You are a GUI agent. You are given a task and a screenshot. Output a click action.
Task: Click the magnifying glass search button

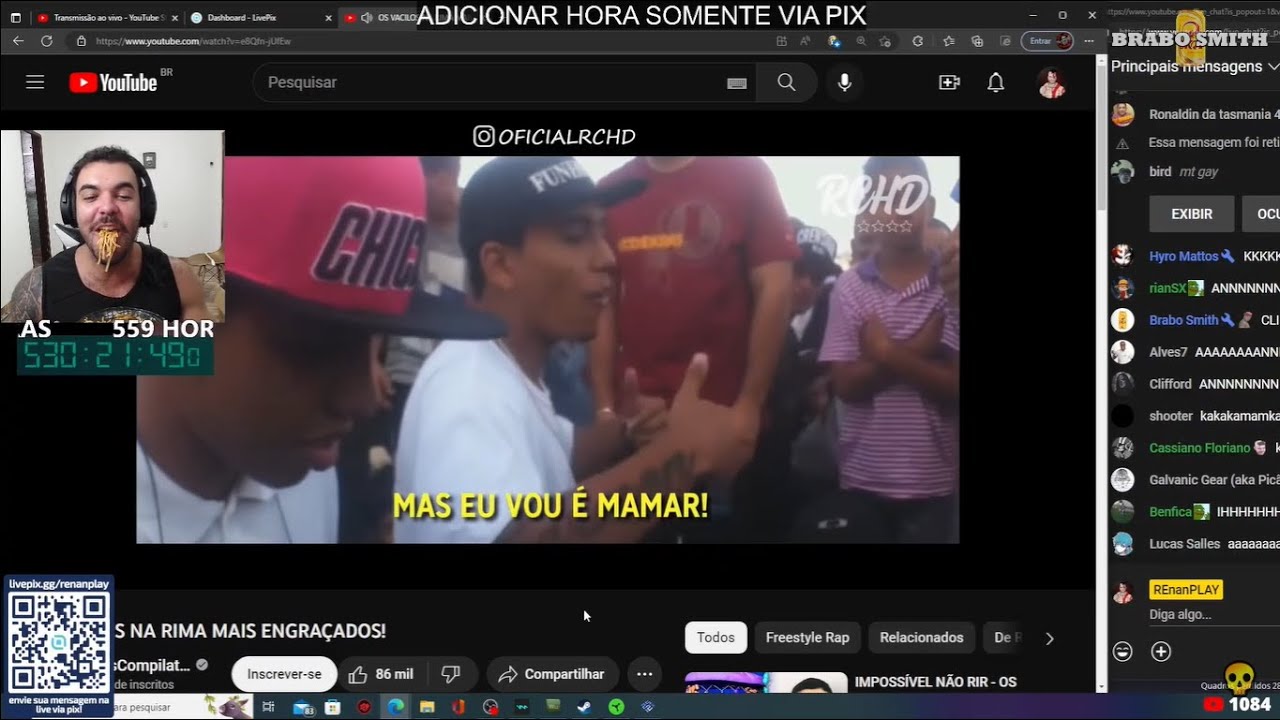(x=787, y=82)
